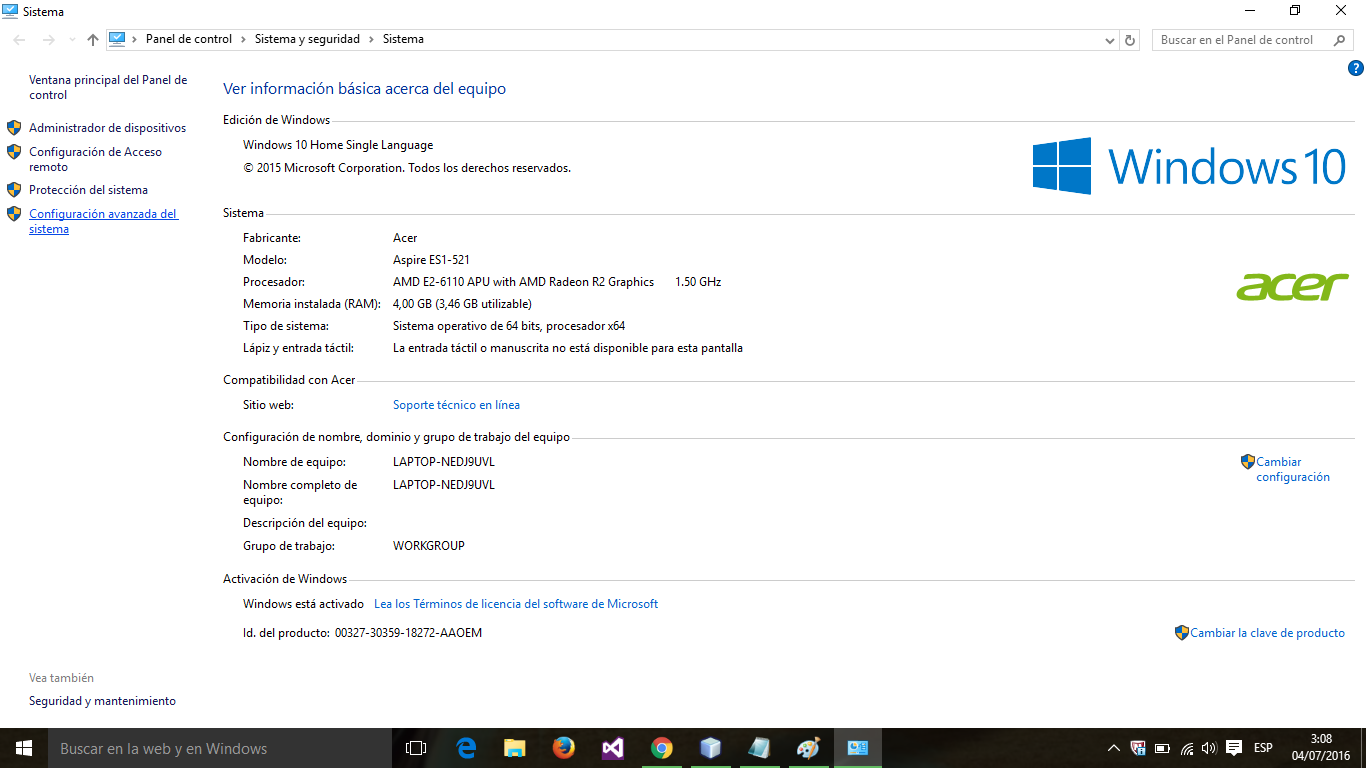Select Sistema in the breadcrumb path
This screenshot has height=768, width=1366.
click(x=403, y=39)
